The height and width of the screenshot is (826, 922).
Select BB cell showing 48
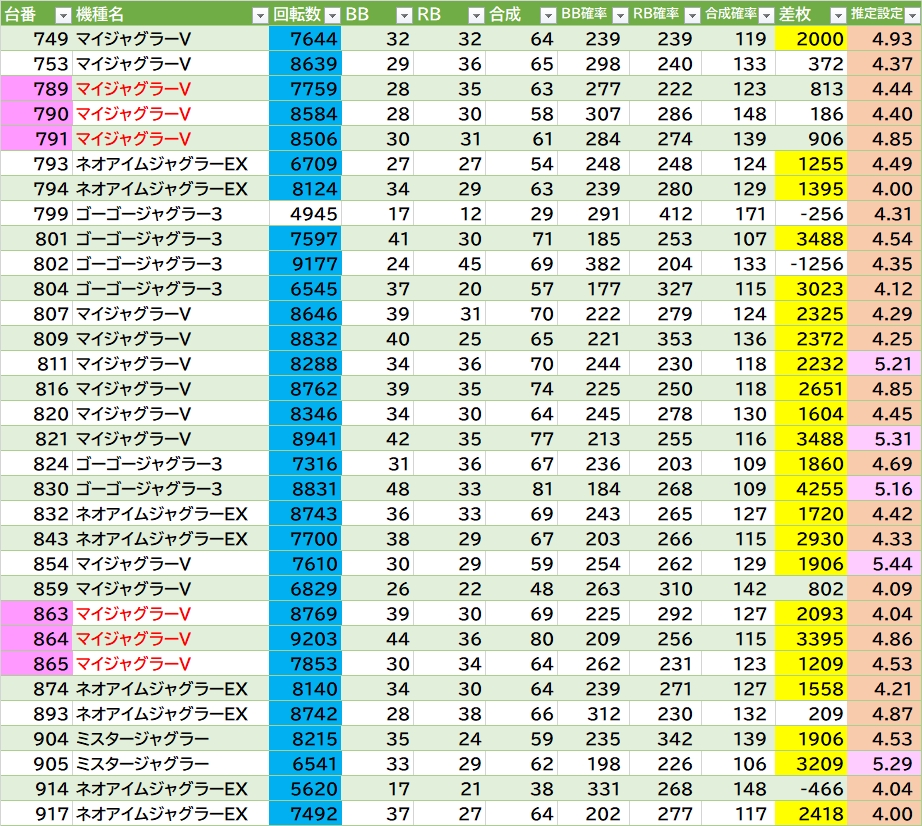tap(378, 489)
